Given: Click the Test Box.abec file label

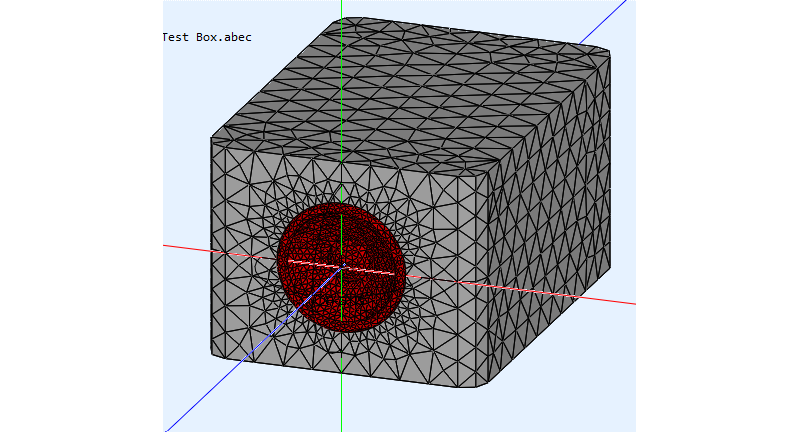Looking at the screenshot, I should pos(207,37).
